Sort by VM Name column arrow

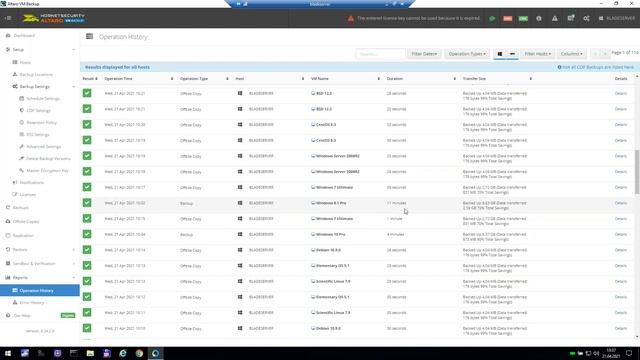coord(379,78)
